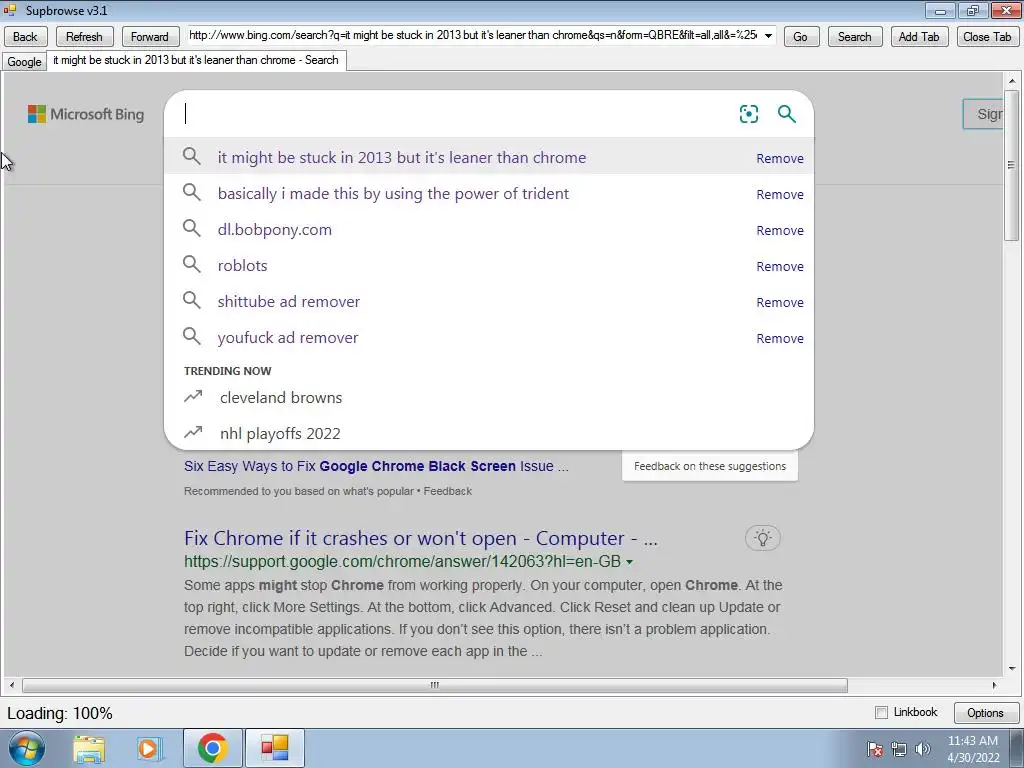The width and height of the screenshot is (1024, 768).
Task: Click the network tray icon
Action: [x=899, y=749]
